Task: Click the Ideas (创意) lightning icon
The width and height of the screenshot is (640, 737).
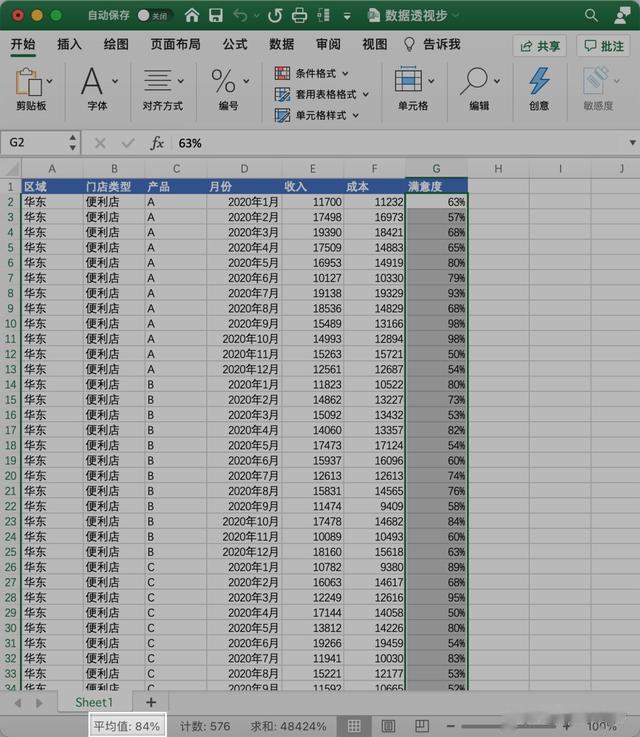Action: click(539, 88)
